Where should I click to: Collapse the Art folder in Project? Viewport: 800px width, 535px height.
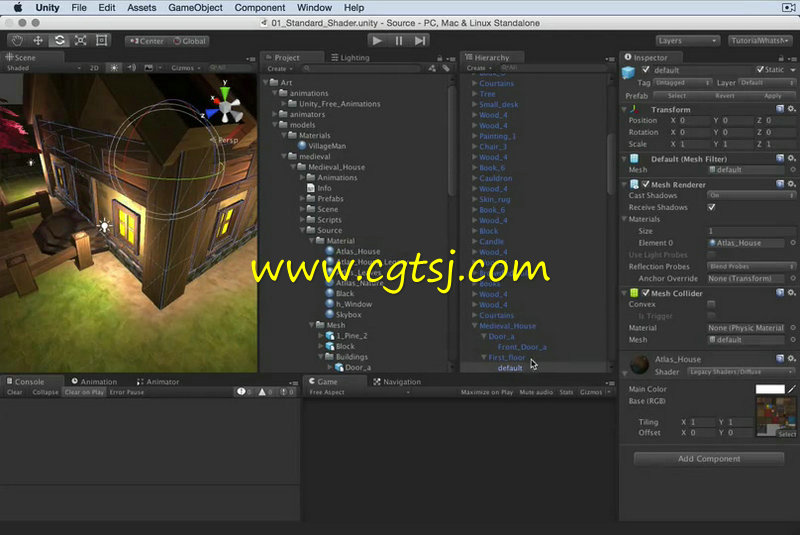(266, 82)
